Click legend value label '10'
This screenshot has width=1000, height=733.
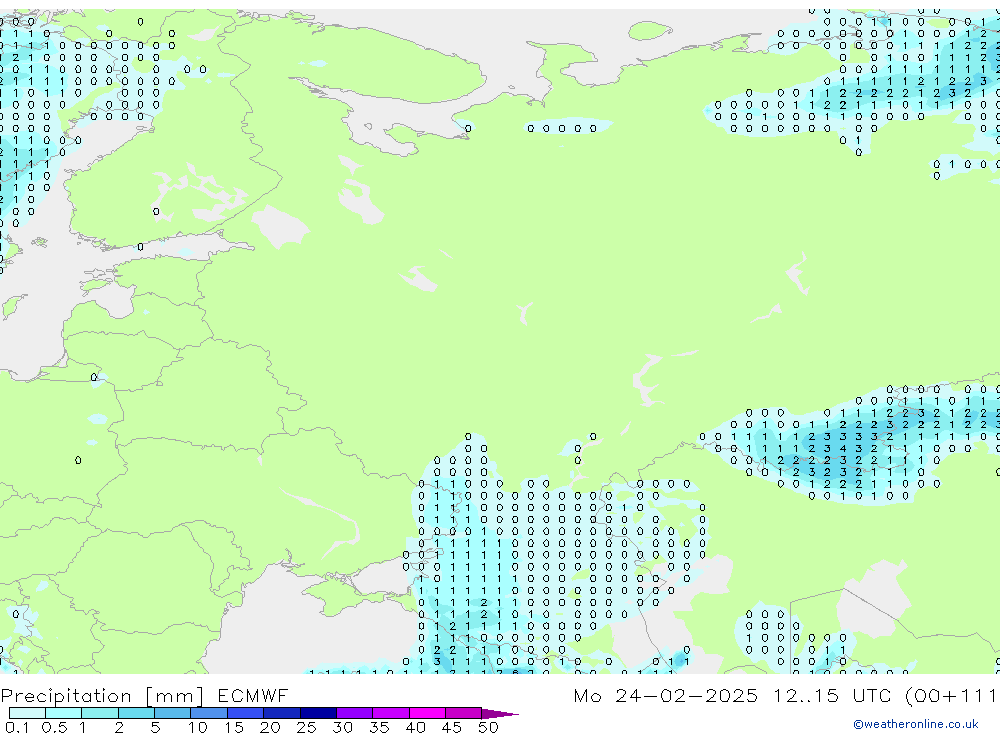pos(197,727)
